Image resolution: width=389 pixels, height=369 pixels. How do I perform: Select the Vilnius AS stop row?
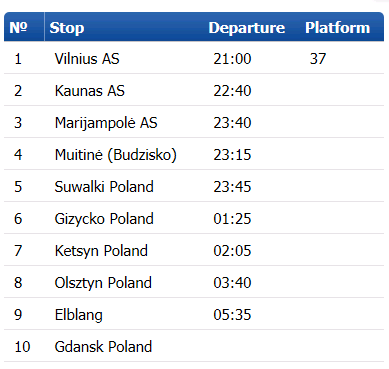[x=194, y=58]
